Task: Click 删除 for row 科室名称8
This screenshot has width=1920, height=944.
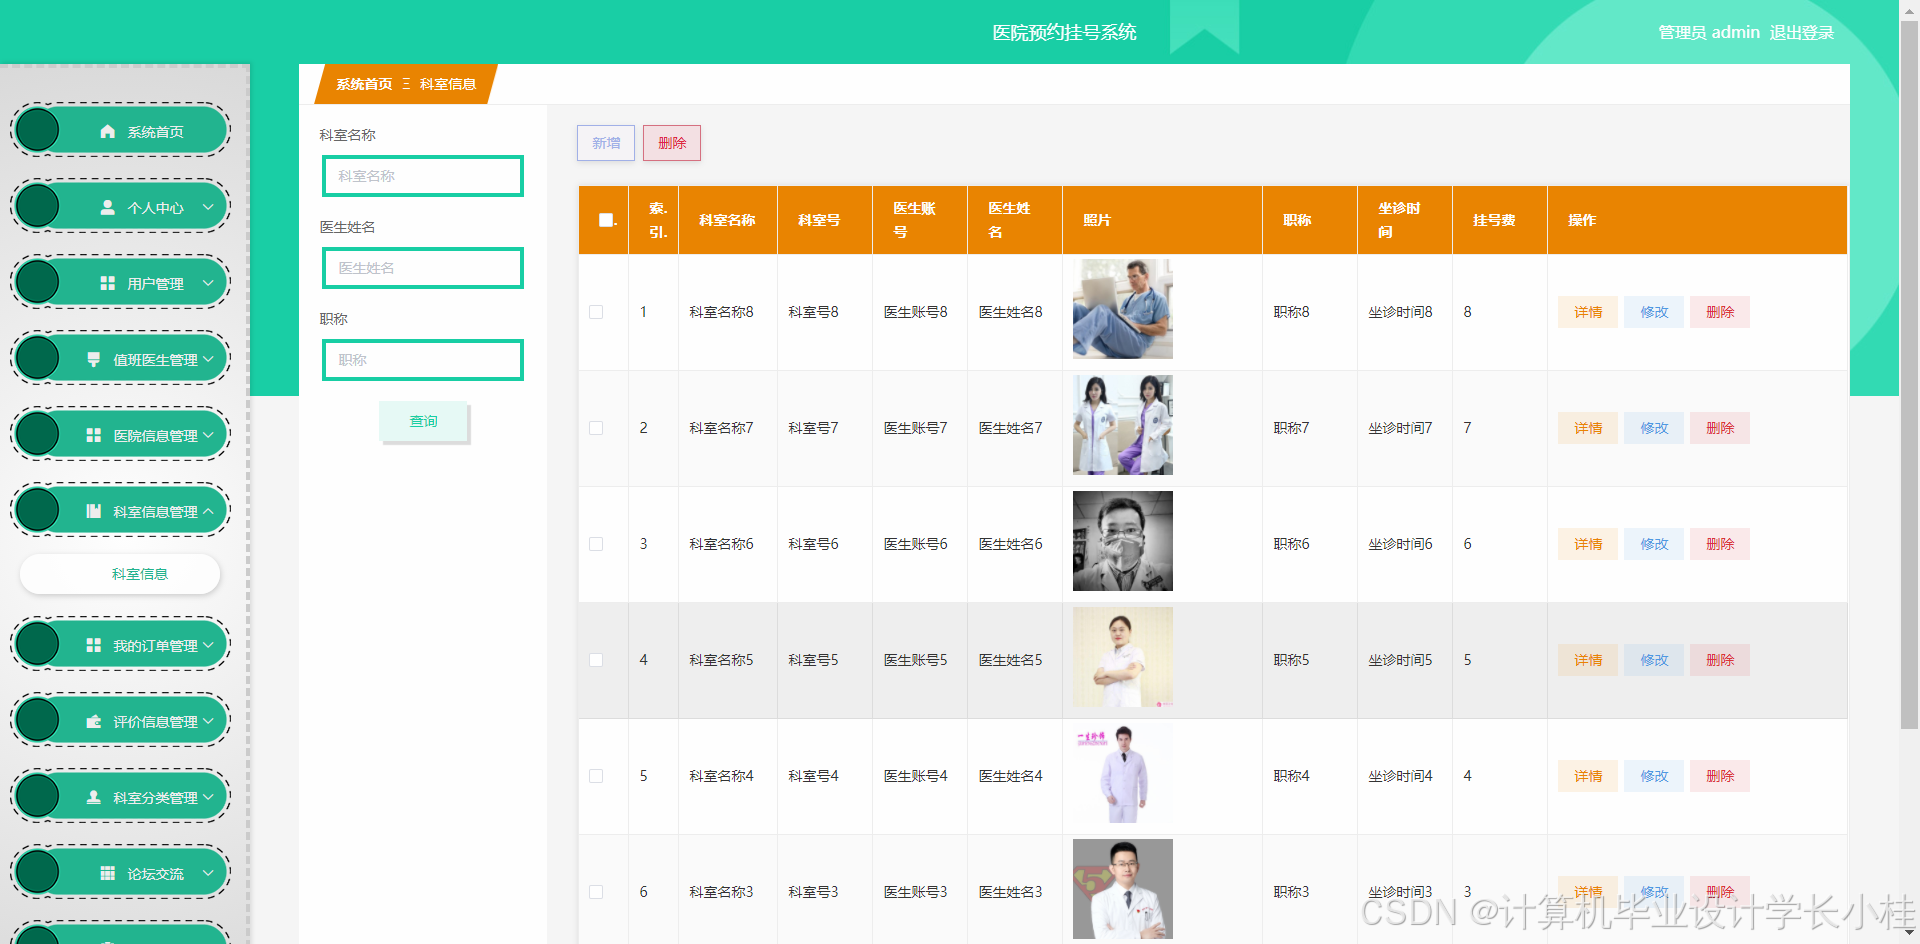Action: (x=1720, y=312)
